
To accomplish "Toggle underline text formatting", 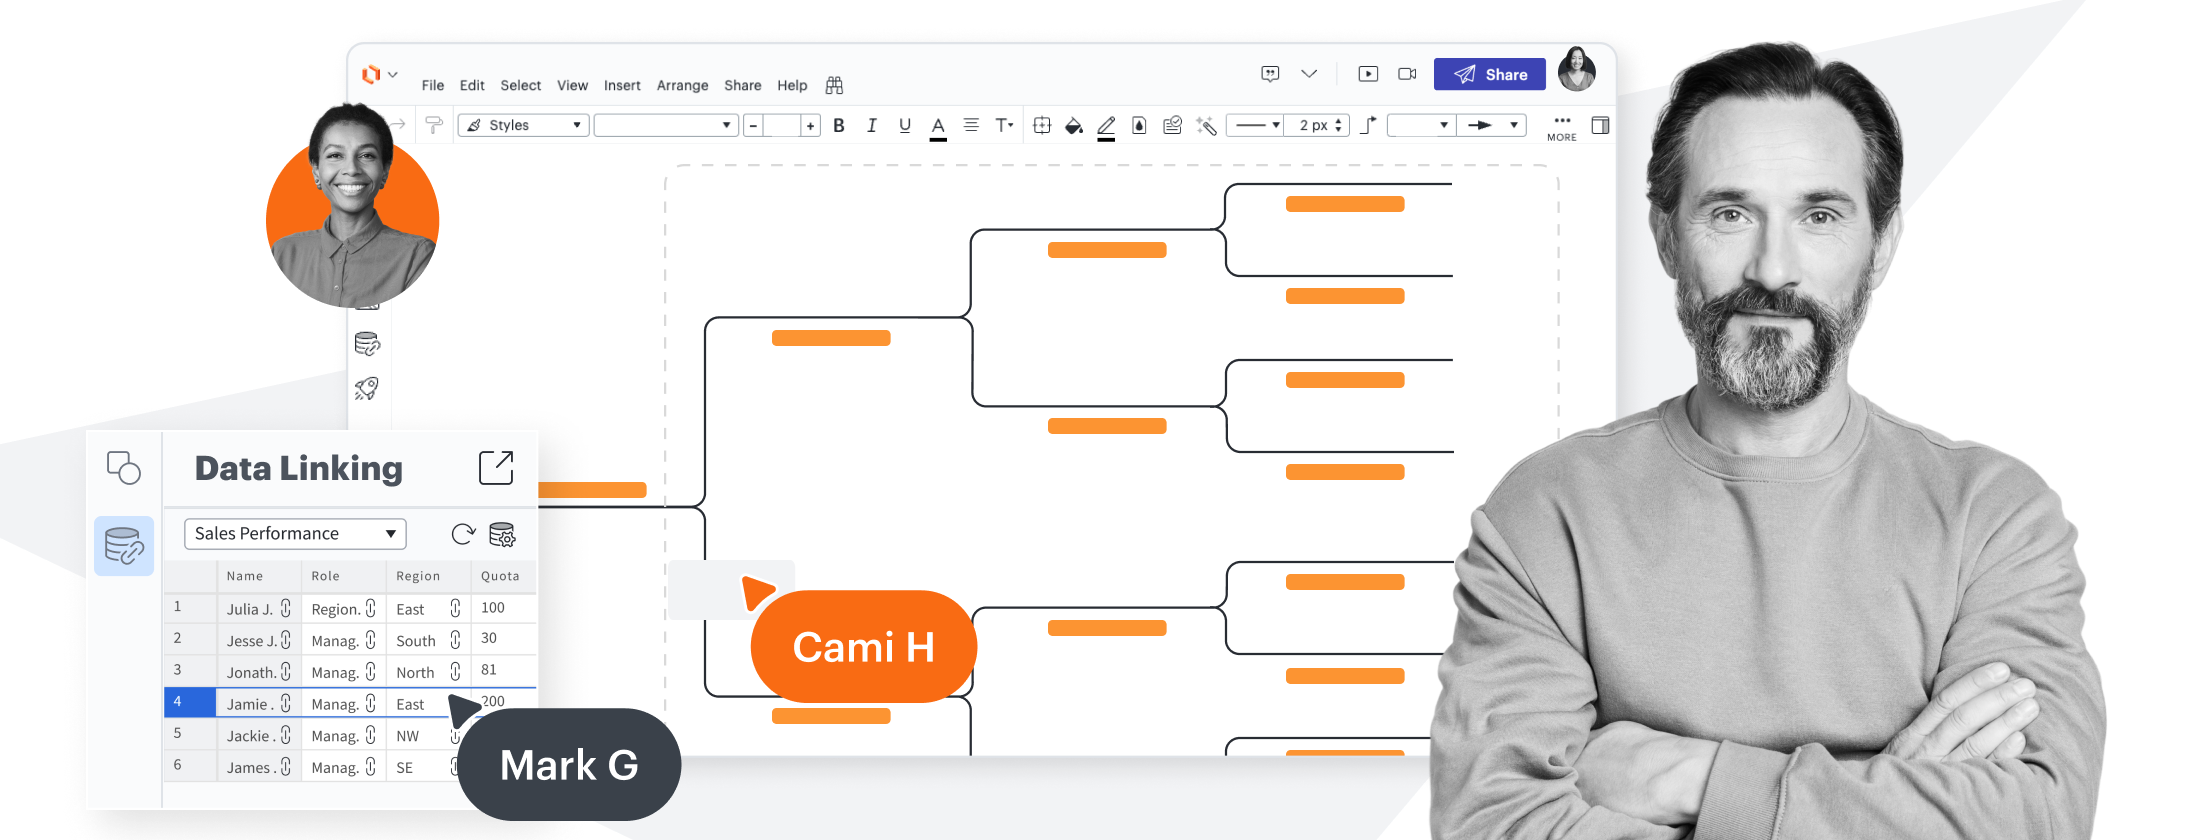I will pos(905,126).
